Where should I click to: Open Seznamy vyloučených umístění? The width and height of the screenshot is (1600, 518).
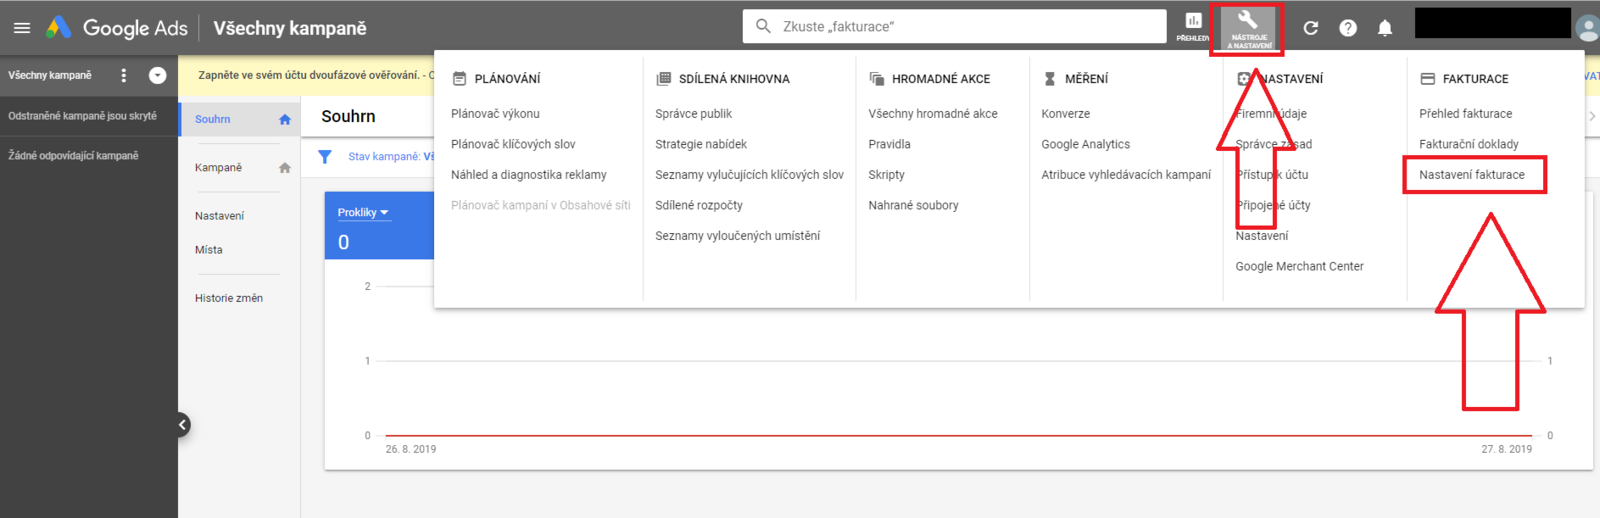pyautogui.click(x=737, y=236)
